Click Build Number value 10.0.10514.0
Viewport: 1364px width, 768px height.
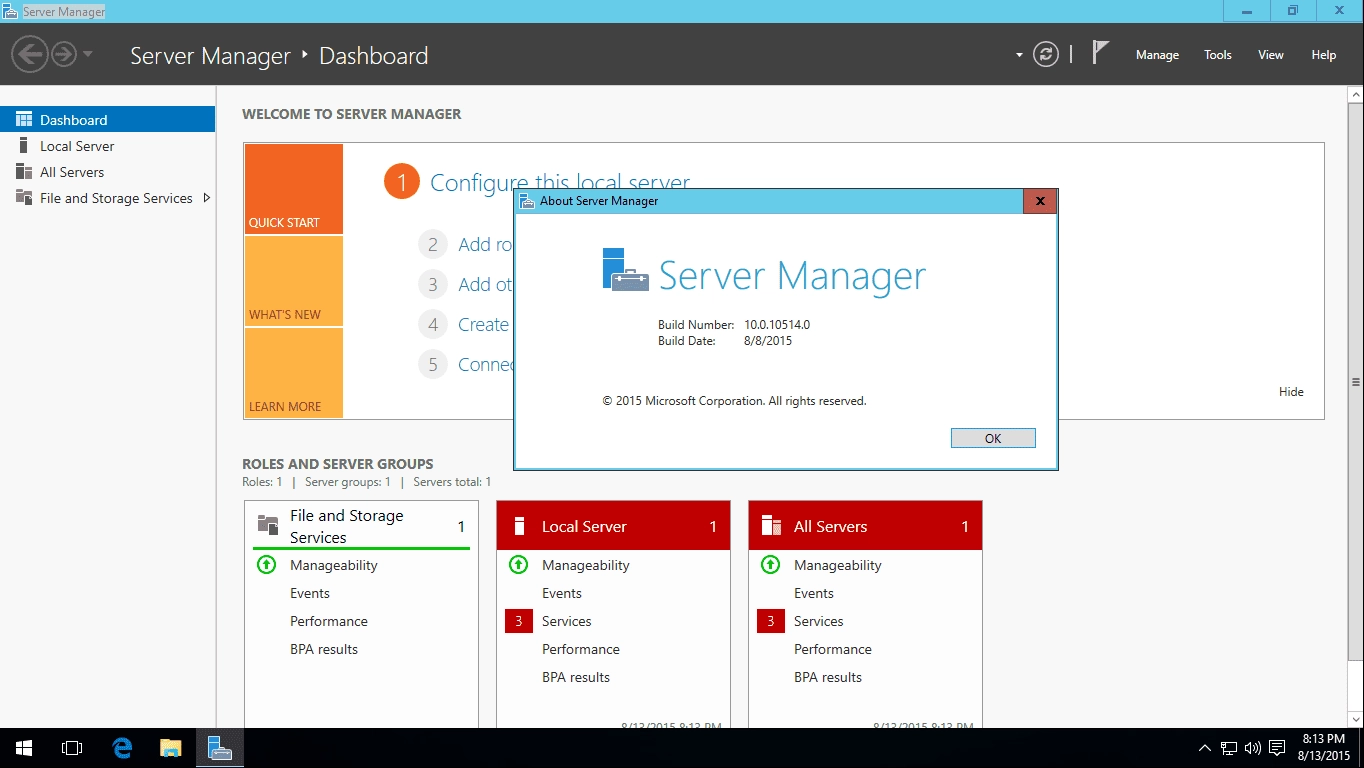tap(777, 325)
